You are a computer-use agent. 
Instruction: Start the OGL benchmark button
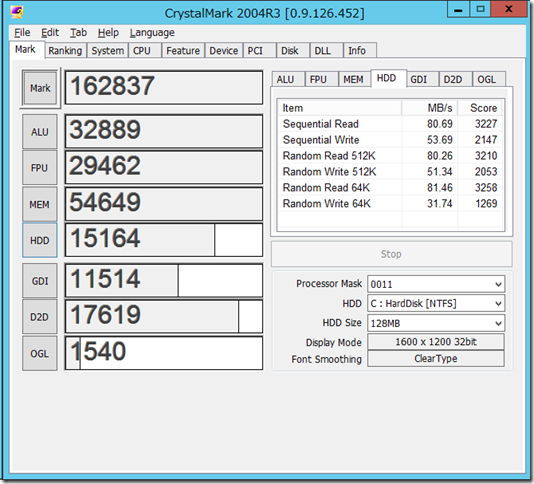click(40, 354)
